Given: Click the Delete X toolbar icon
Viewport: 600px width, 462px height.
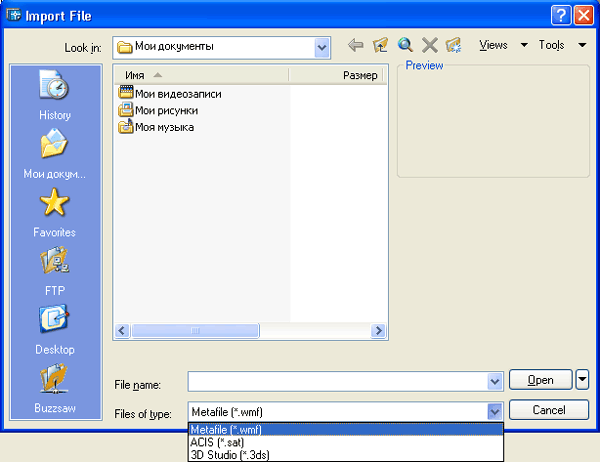Looking at the screenshot, I should tap(429, 45).
